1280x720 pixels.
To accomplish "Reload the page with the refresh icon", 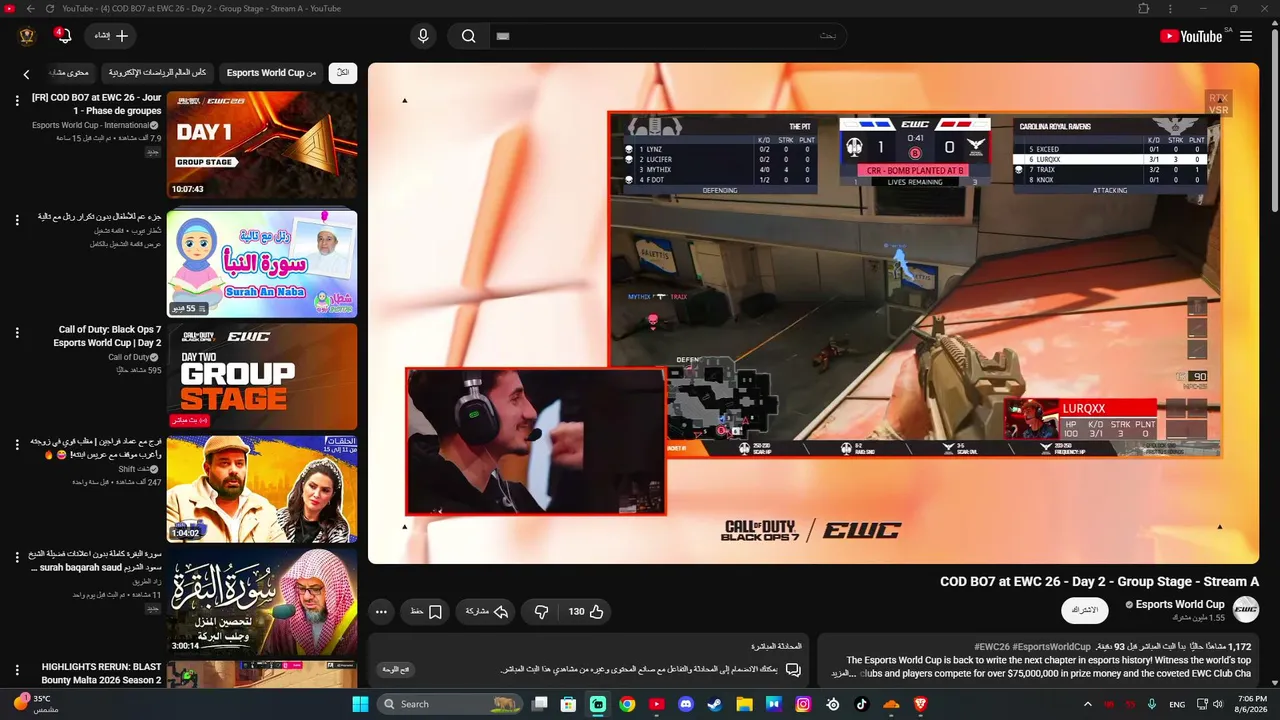I will coord(48,9).
